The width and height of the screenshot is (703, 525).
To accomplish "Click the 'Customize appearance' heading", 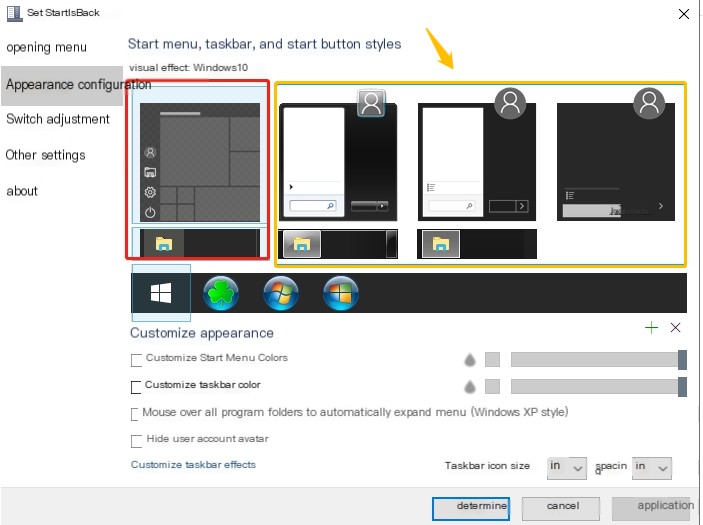I will (x=202, y=333).
